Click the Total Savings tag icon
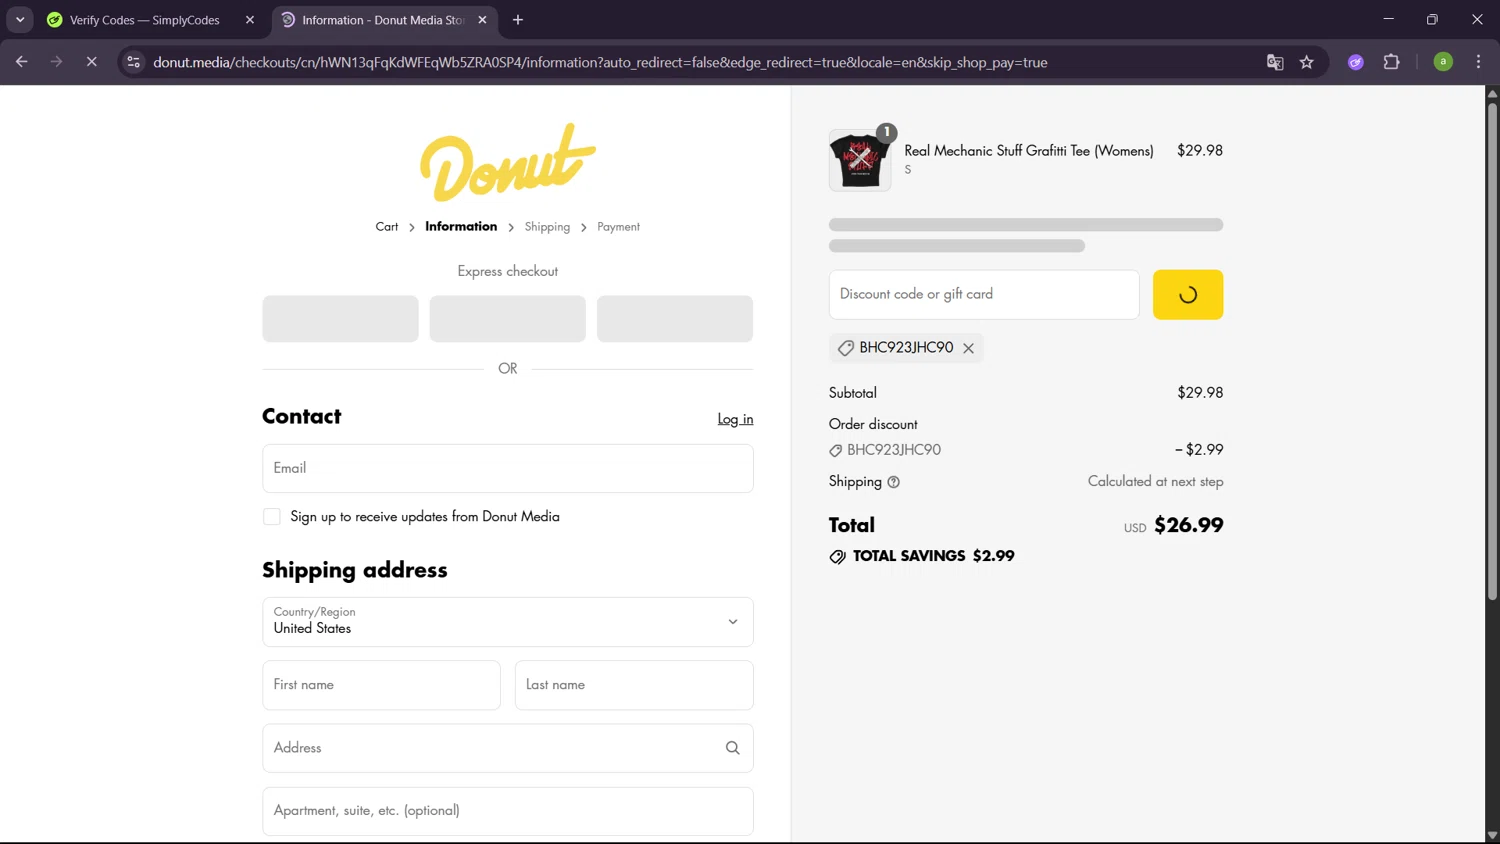The height and width of the screenshot is (844, 1500). [837, 557]
